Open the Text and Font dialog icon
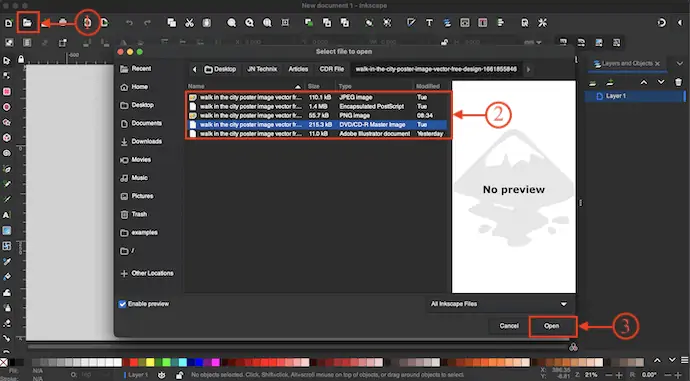This screenshot has width=690, height=381. [429, 23]
